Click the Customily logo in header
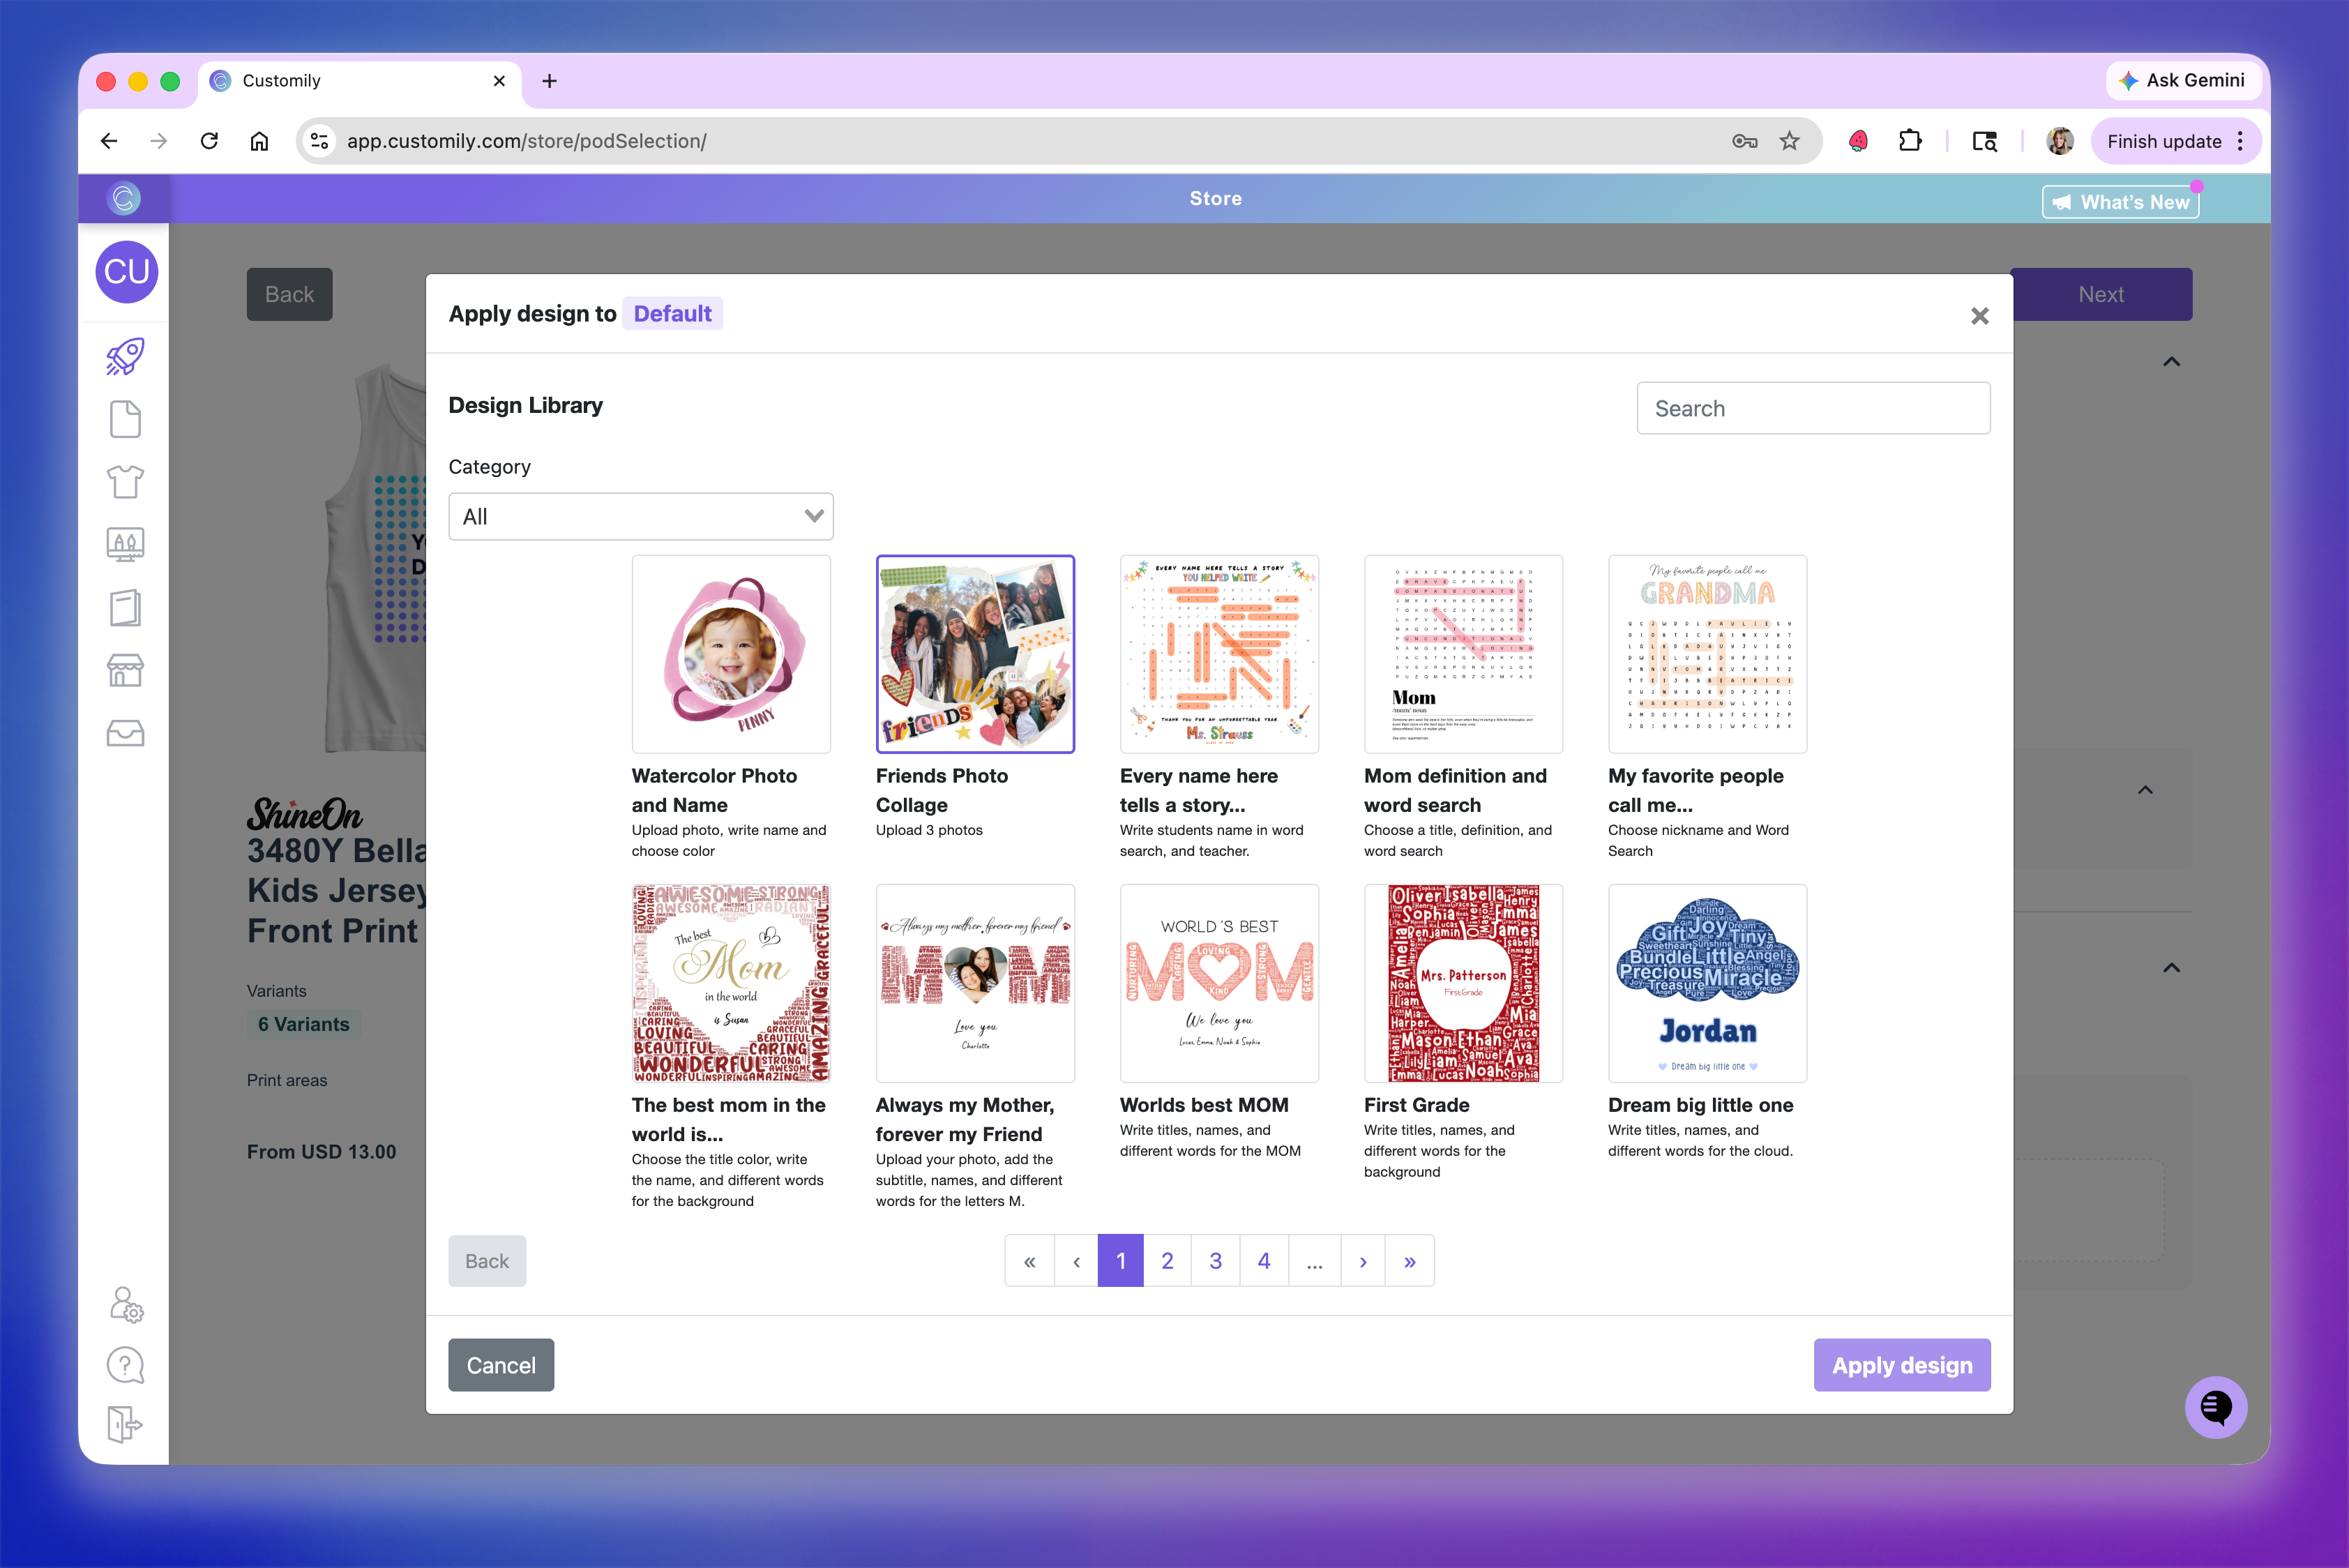 coord(124,198)
